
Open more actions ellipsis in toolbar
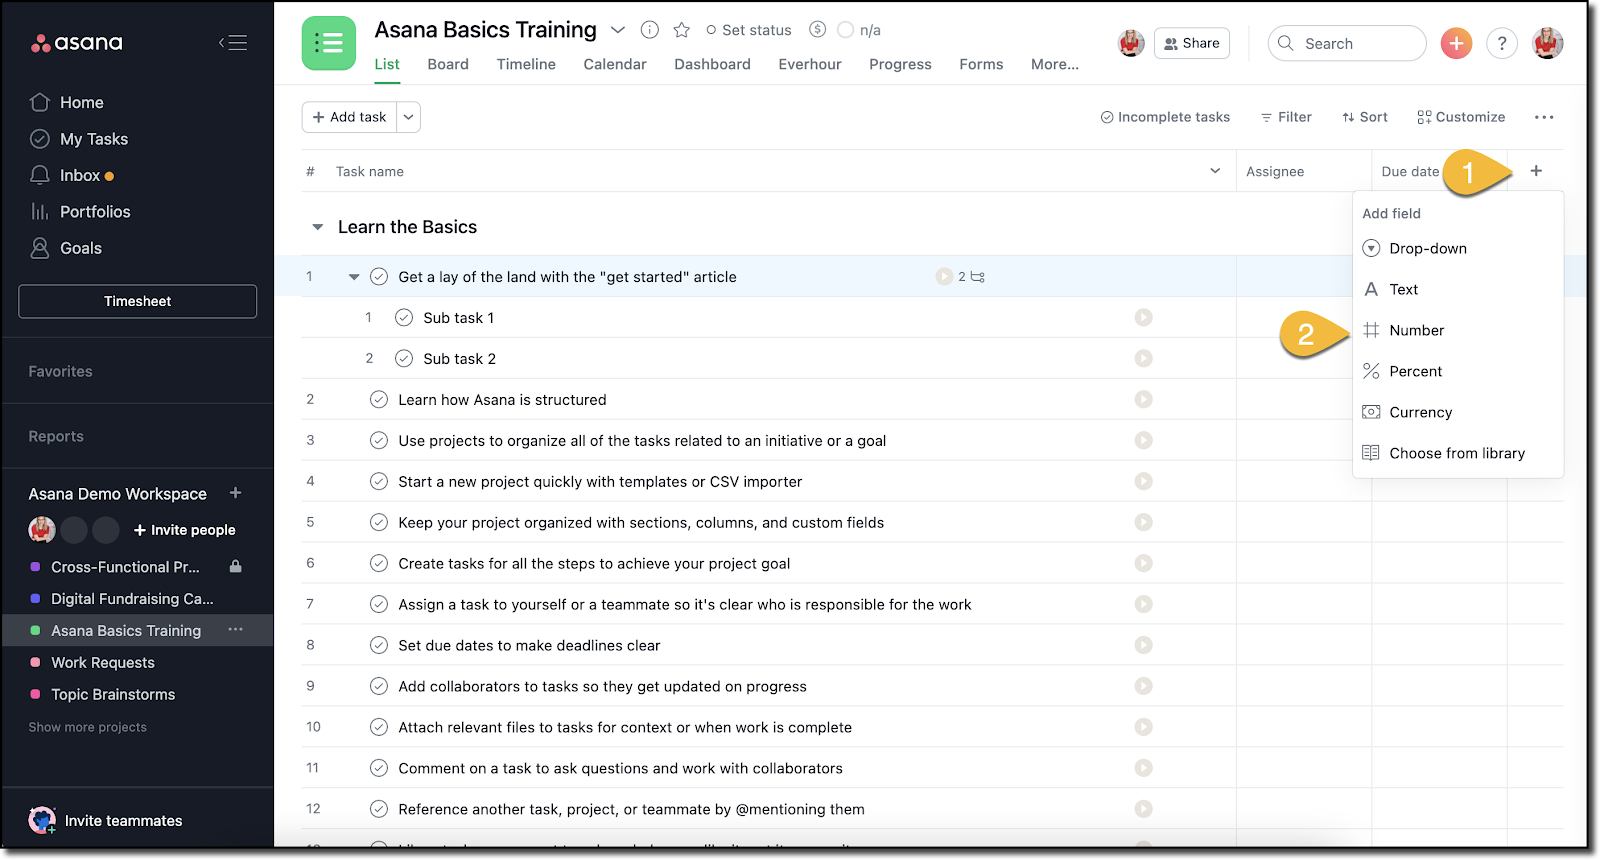pyautogui.click(x=1544, y=117)
